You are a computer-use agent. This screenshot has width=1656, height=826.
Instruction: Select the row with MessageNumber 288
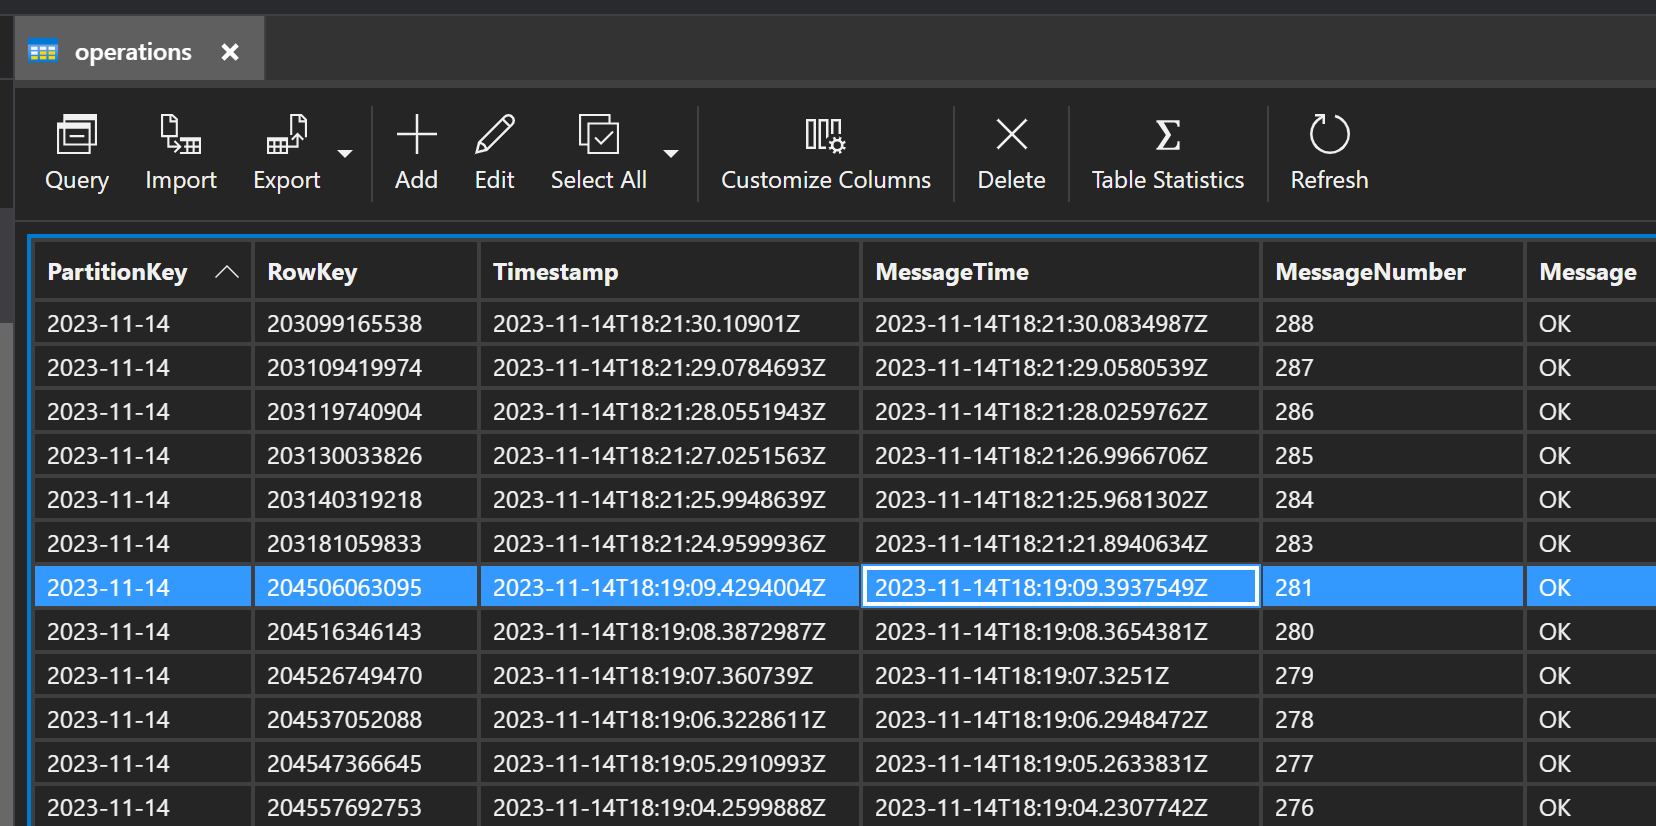[1294, 324]
